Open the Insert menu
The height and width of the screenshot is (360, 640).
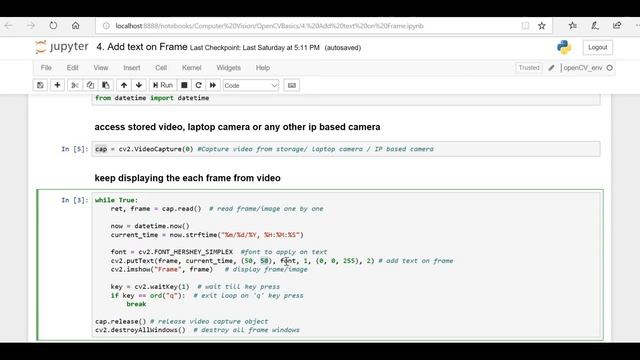coord(131,68)
